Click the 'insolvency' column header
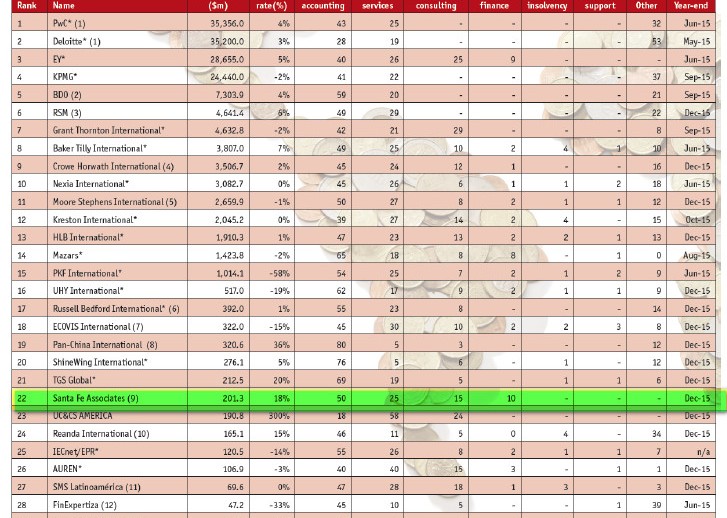 pyautogui.click(x=547, y=6)
